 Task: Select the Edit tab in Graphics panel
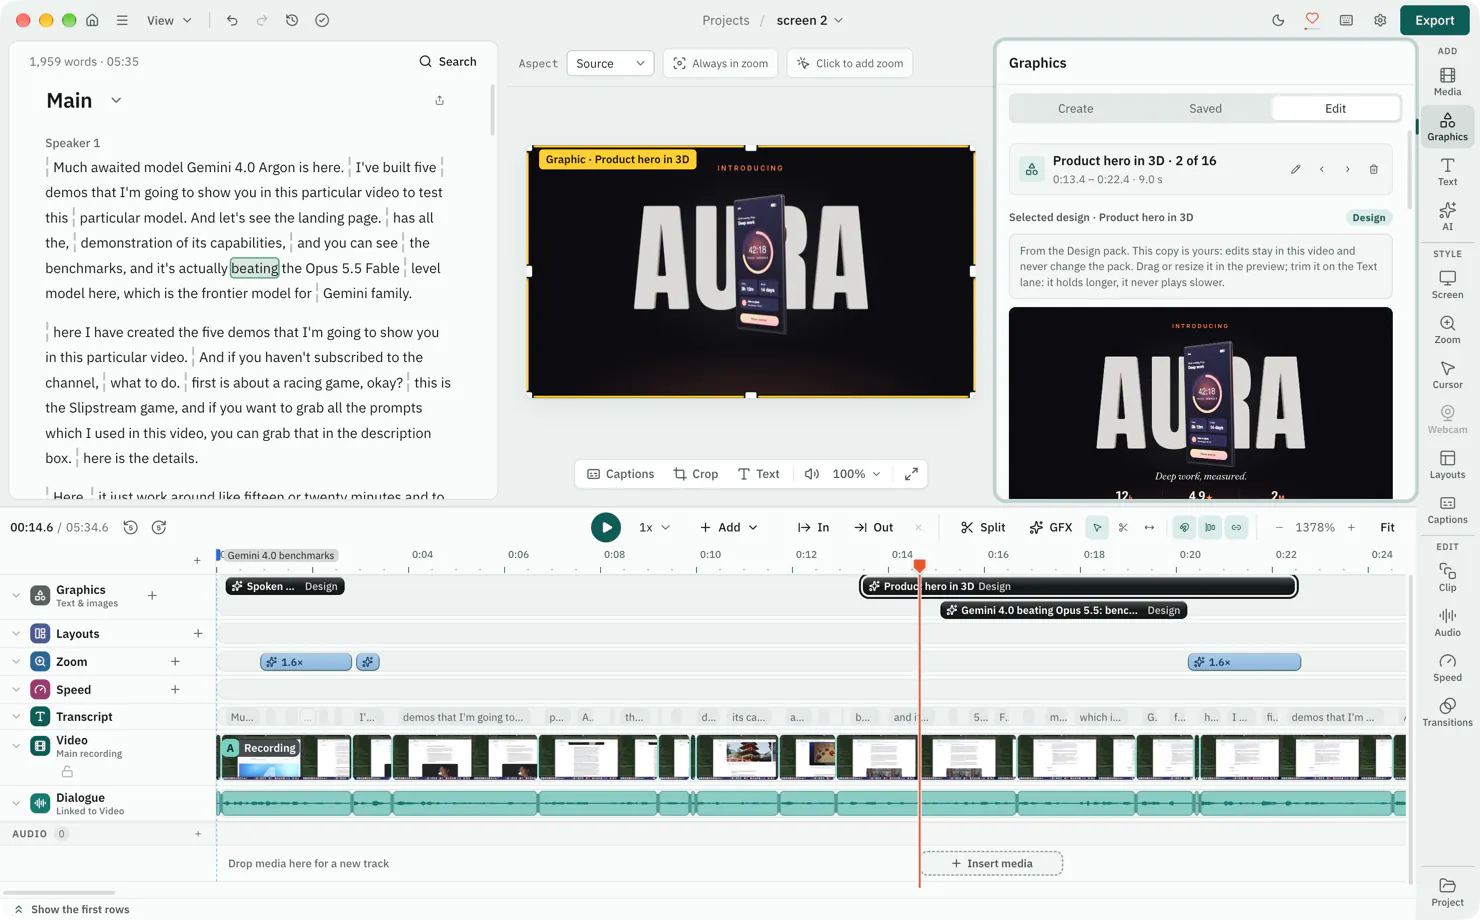pyautogui.click(x=1335, y=108)
